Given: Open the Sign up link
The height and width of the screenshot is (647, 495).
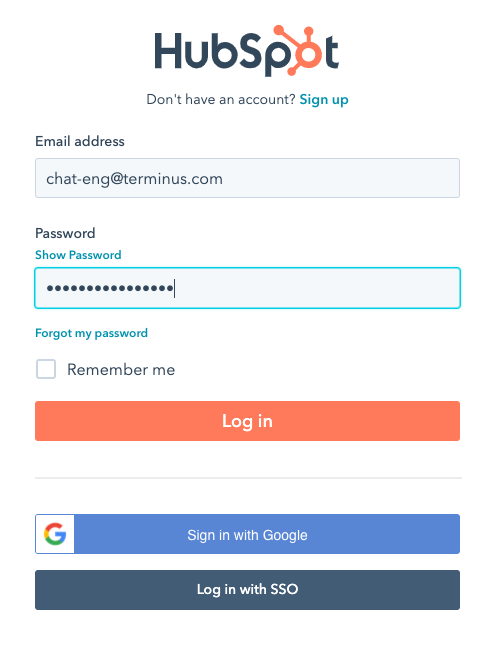Looking at the screenshot, I should [324, 99].
